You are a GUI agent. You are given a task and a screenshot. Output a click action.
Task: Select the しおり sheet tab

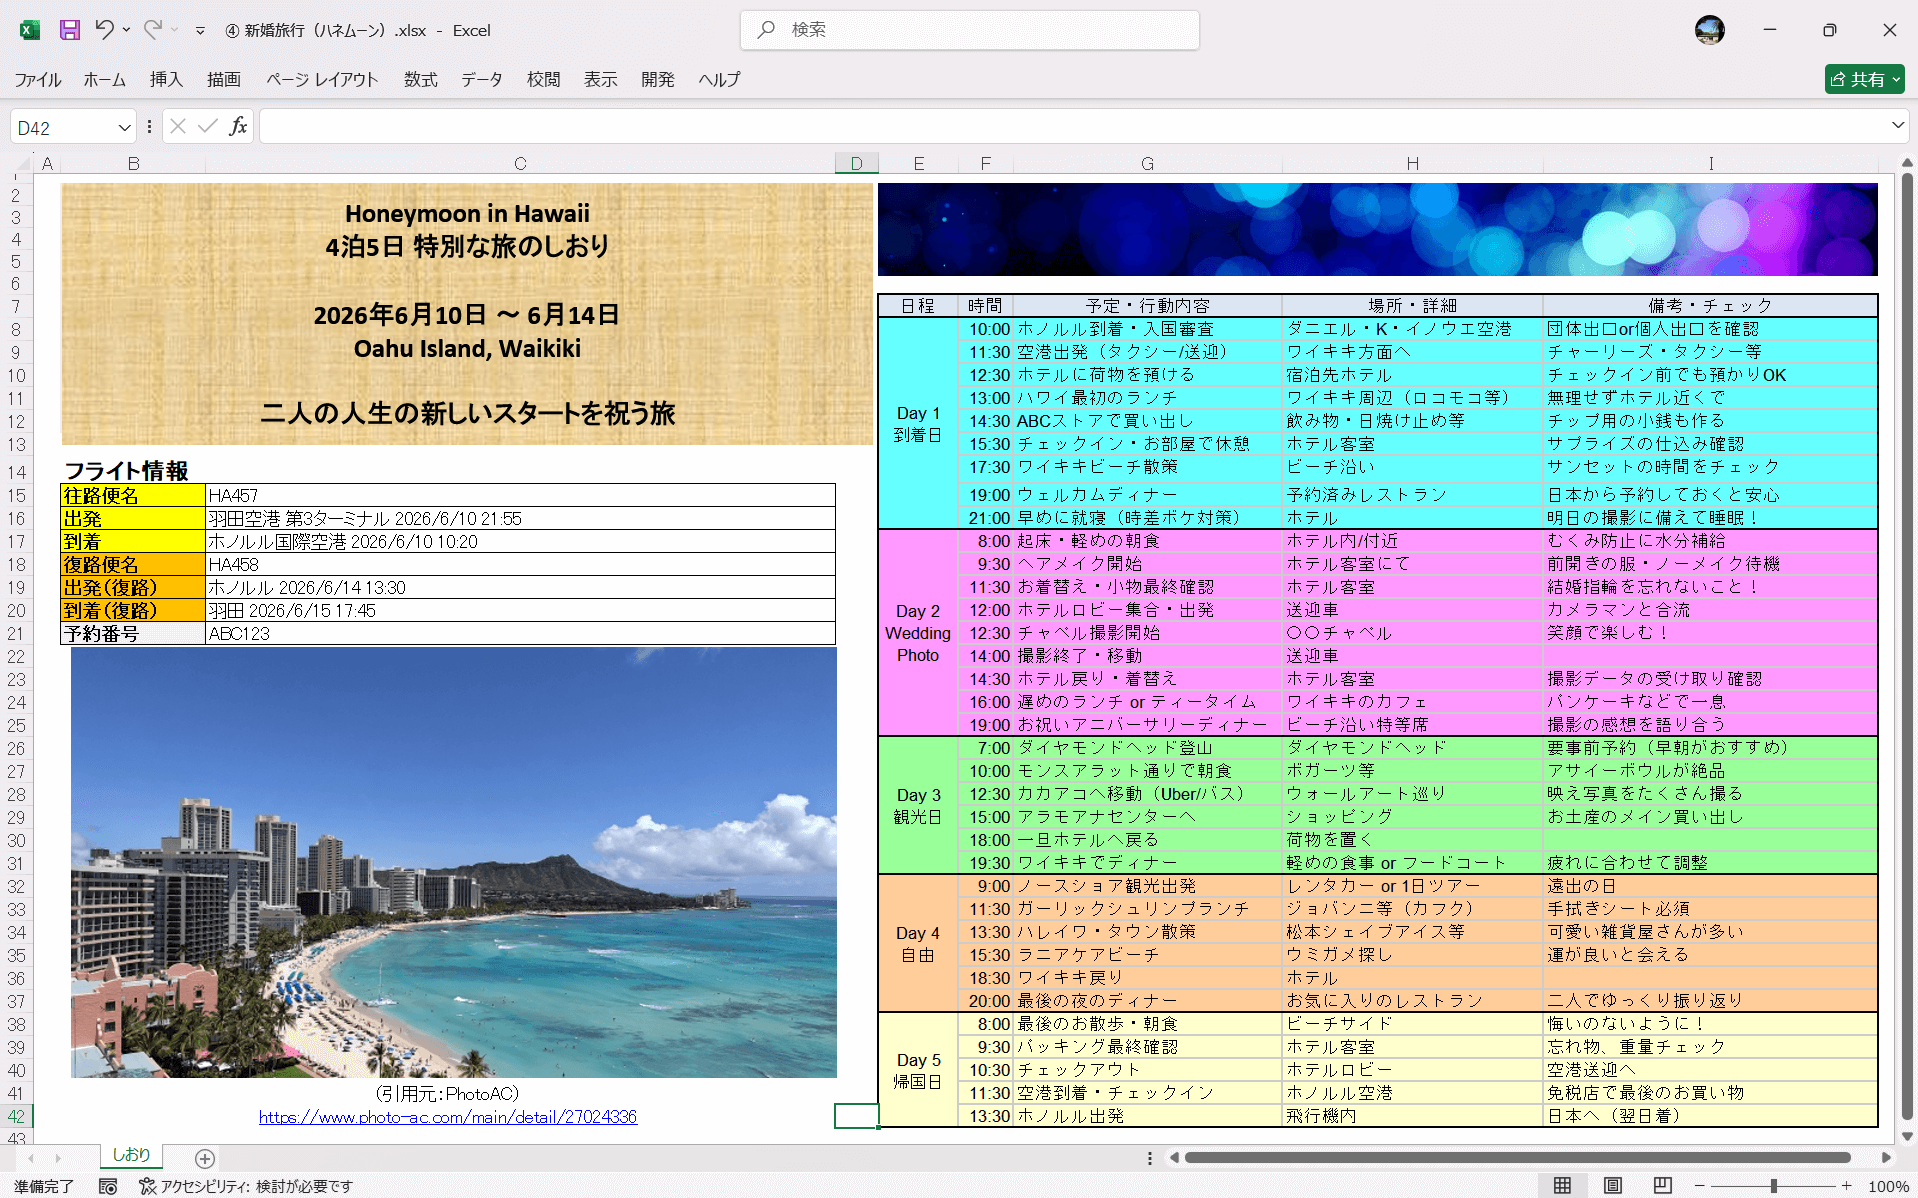click(x=131, y=1154)
